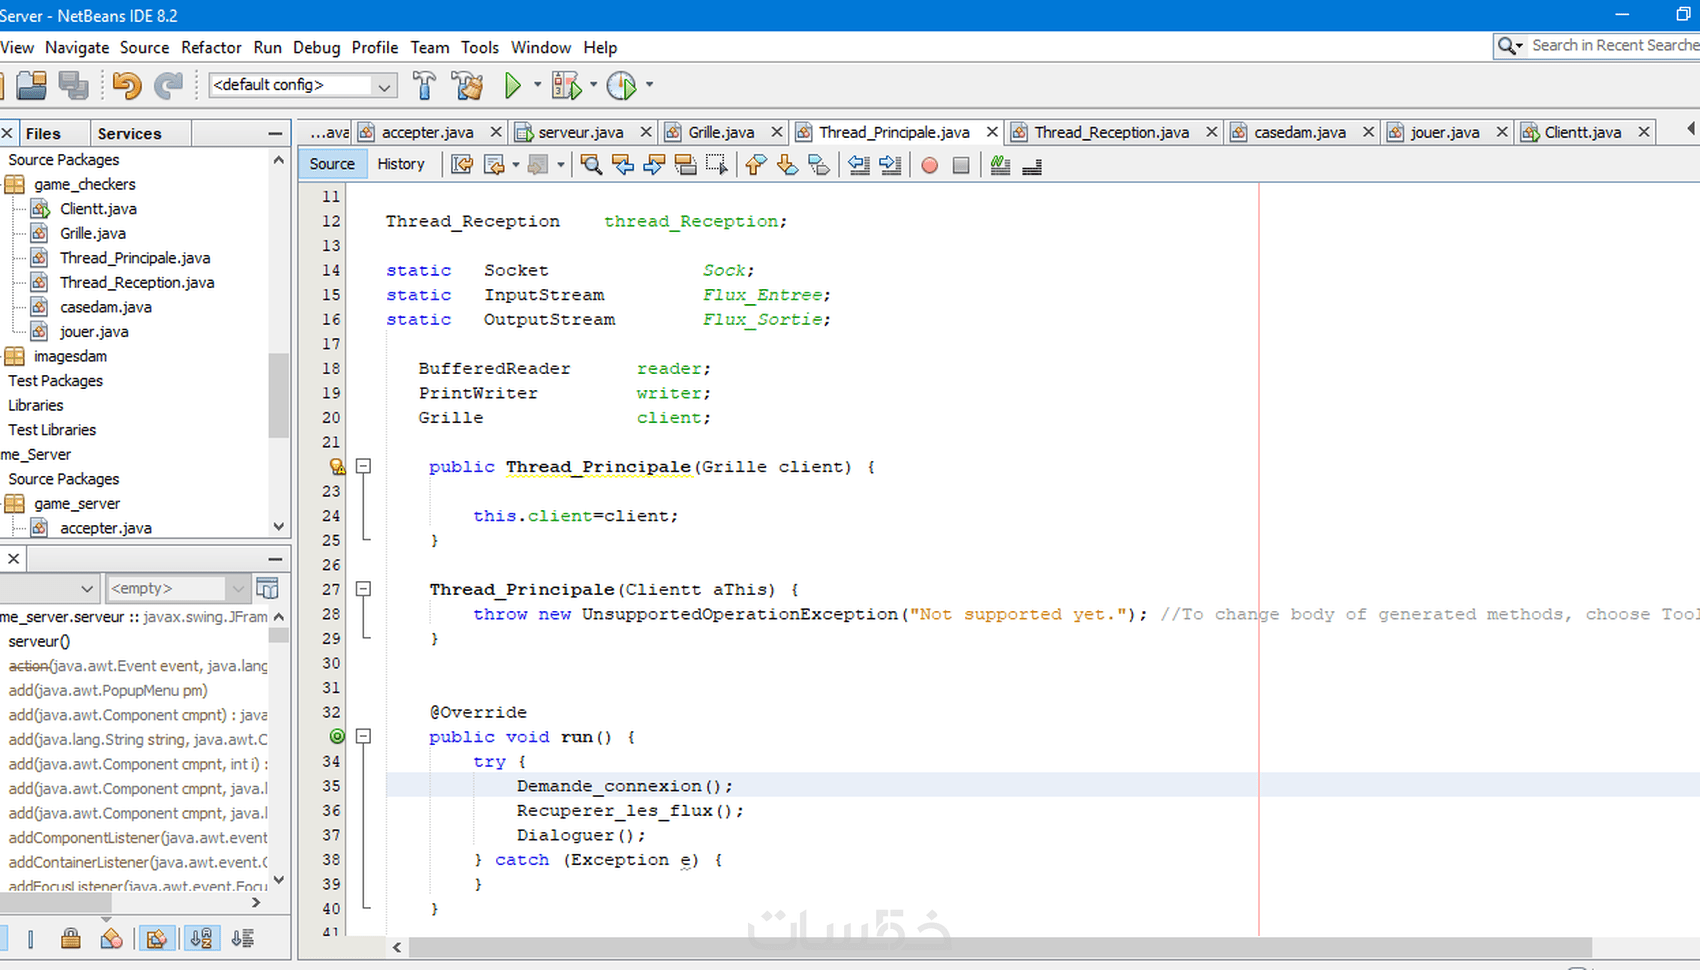
Task: Click the Build Project hammer icon
Action: click(x=424, y=86)
